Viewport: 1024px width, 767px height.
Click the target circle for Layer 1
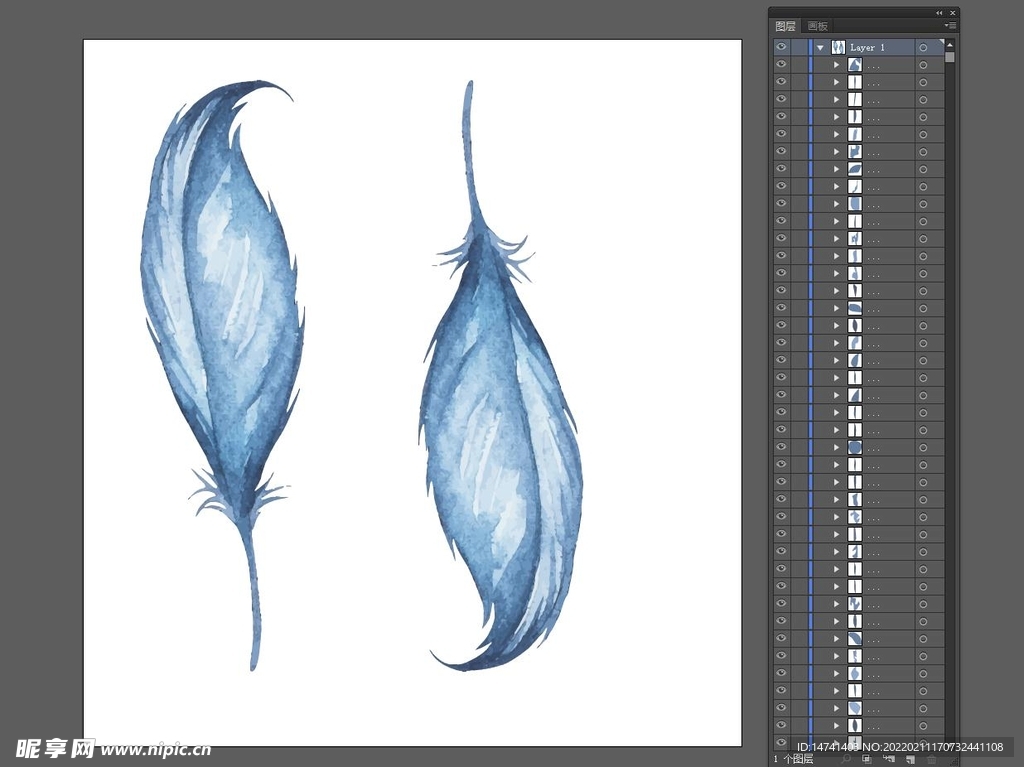[x=923, y=48]
